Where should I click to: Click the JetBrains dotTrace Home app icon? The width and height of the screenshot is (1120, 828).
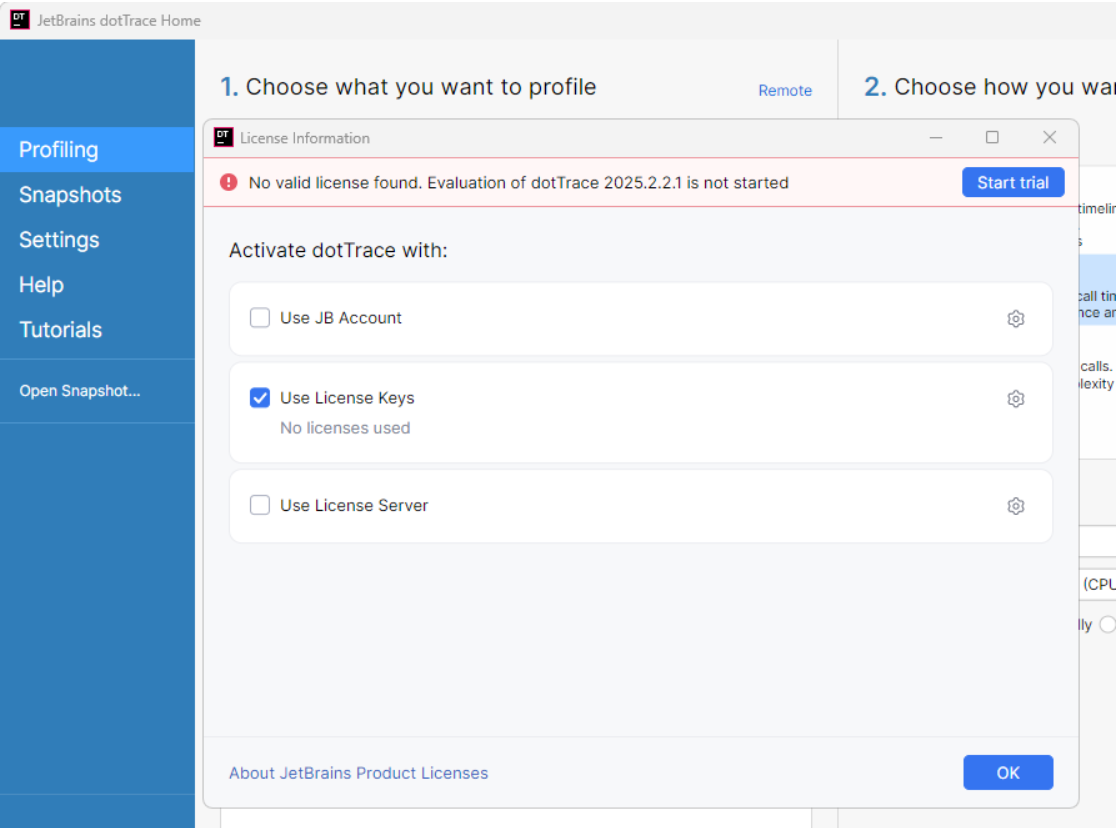(x=20, y=20)
